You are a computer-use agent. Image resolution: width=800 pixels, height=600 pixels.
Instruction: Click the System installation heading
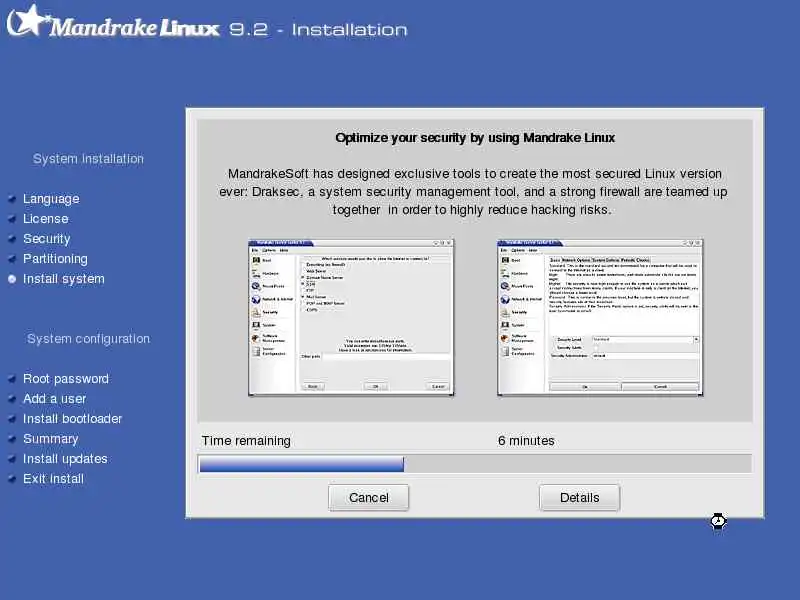tap(88, 159)
